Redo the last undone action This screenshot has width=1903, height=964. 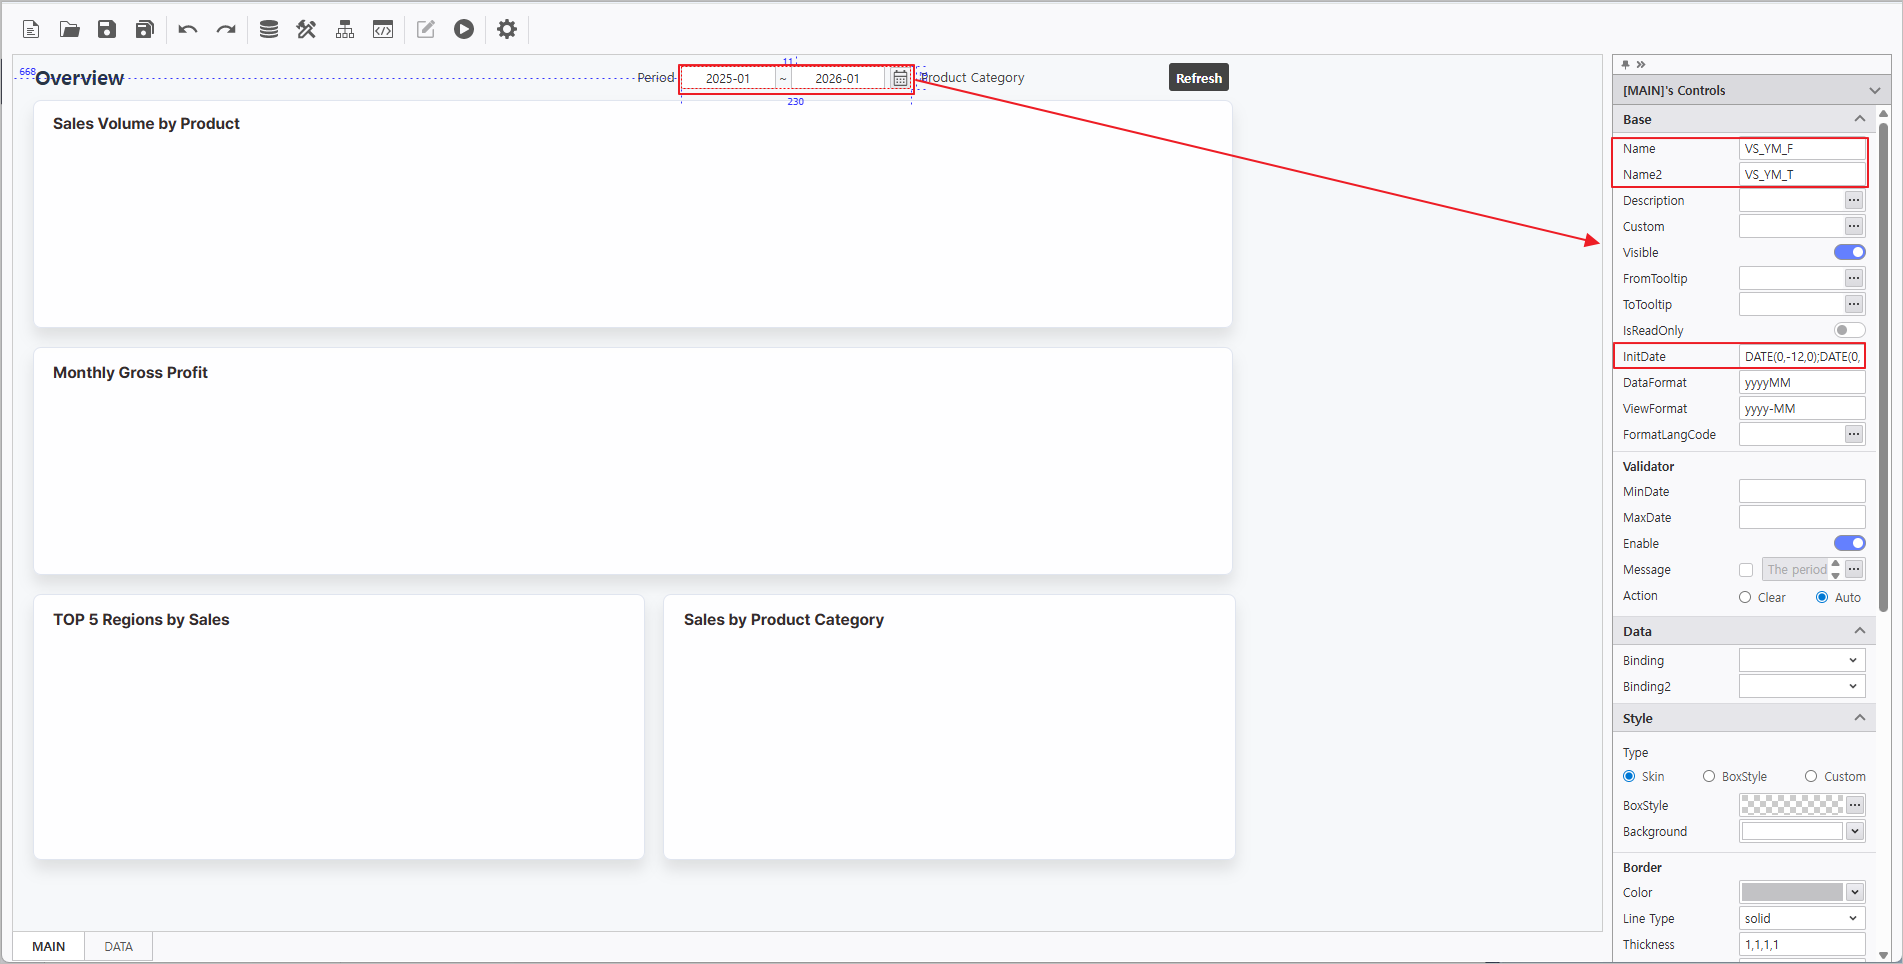tap(226, 29)
